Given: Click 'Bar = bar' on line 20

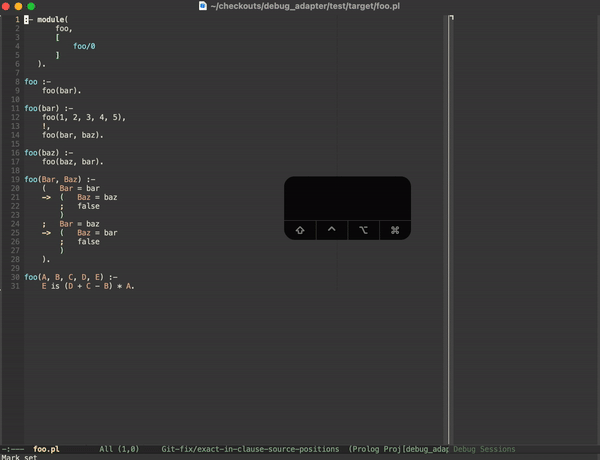Looking at the screenshot, I should pos(79,188).
